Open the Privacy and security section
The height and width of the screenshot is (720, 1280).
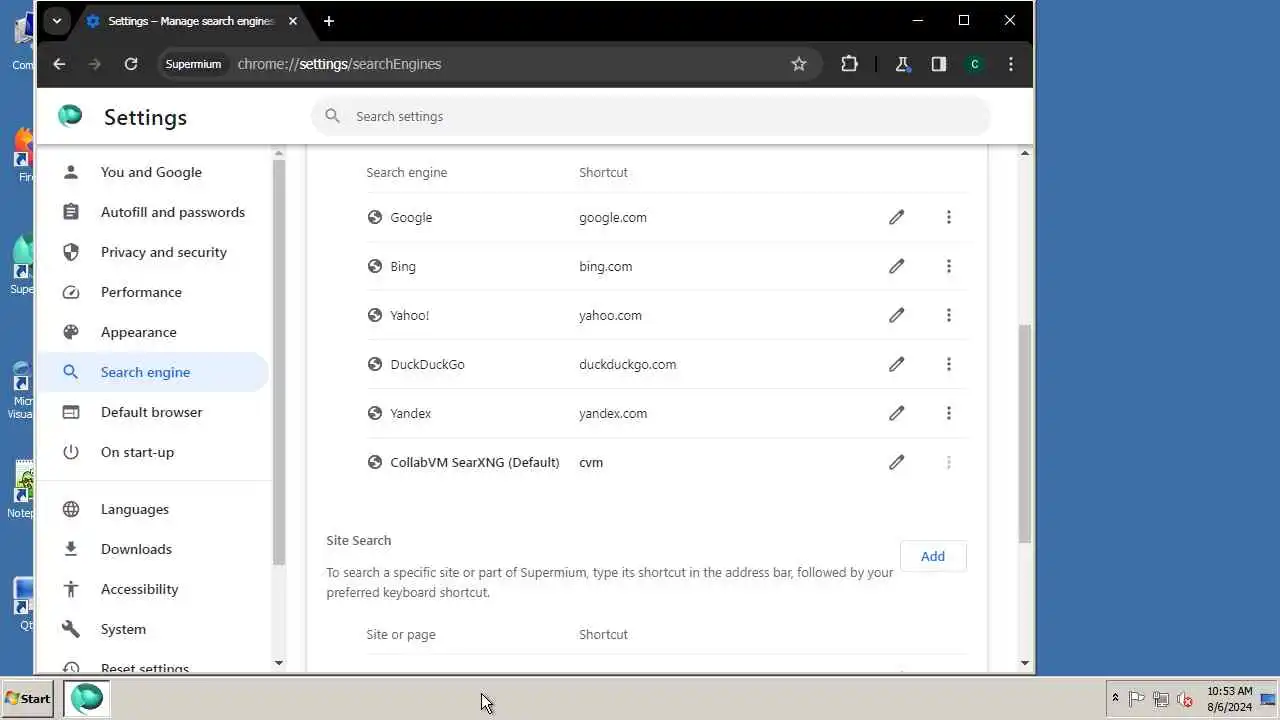[x=164, y=252]
